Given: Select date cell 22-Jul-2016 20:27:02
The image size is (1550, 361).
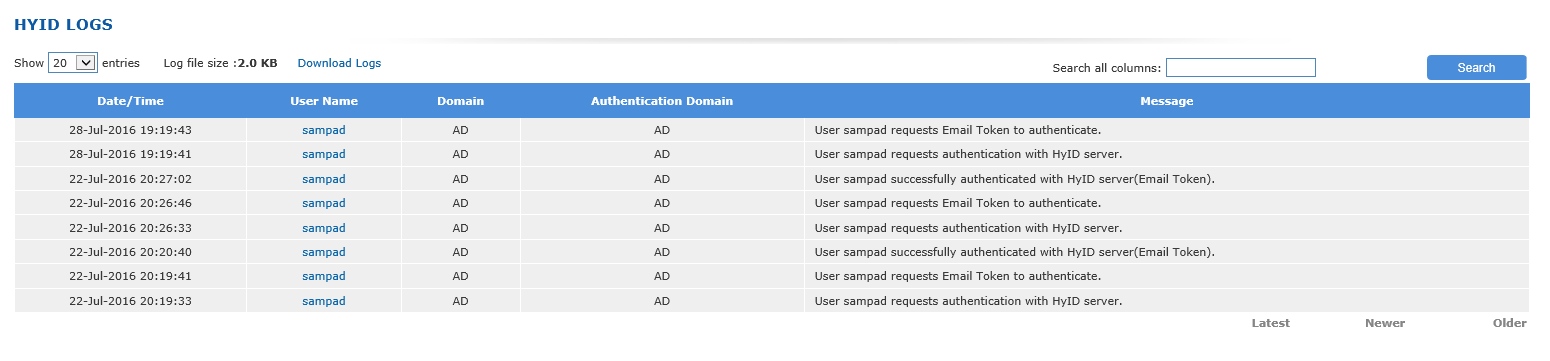Looking at the screenshot, I should [x=130, y=179].
